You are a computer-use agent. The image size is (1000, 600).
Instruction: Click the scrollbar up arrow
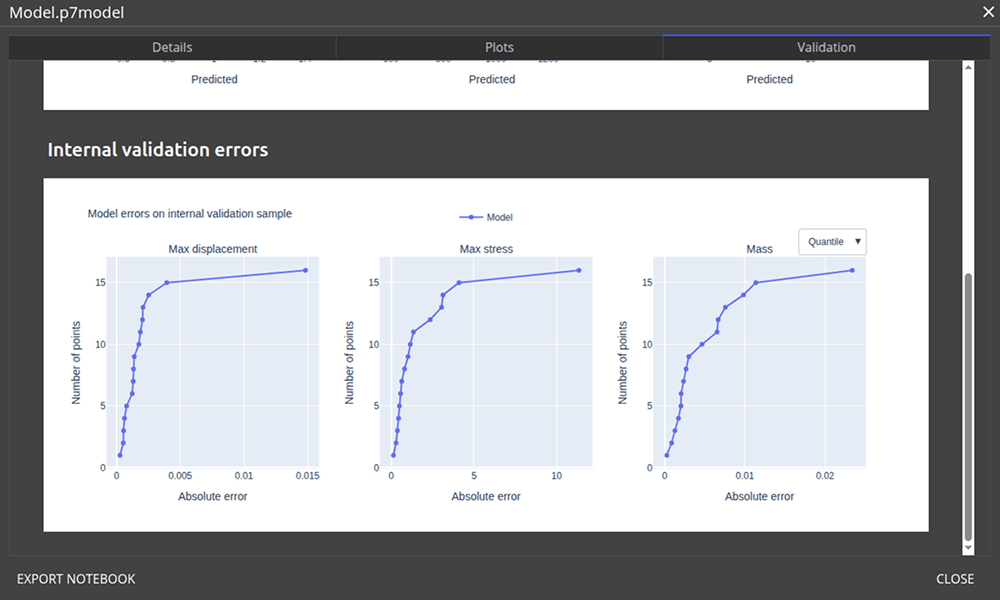coord(967,67)
